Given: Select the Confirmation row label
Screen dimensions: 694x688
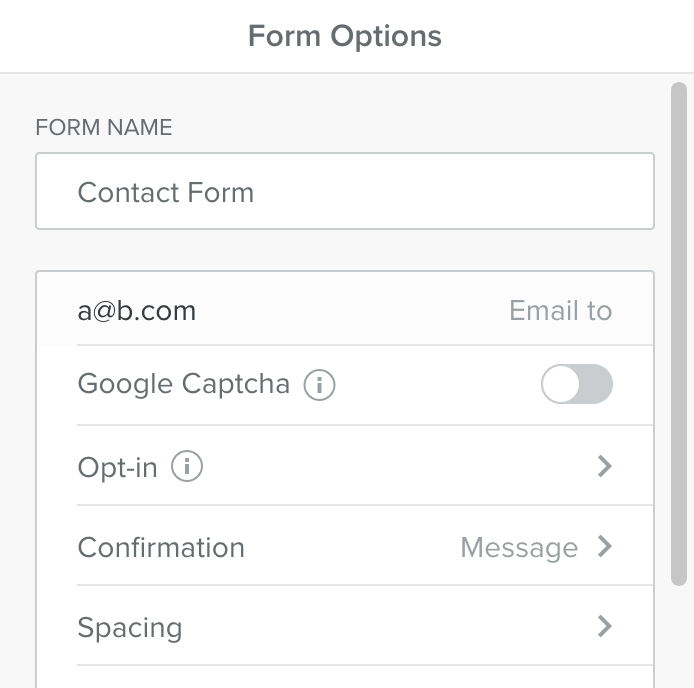Looking at the screenshot, I should pyautogui.click(x=161, y=548).
